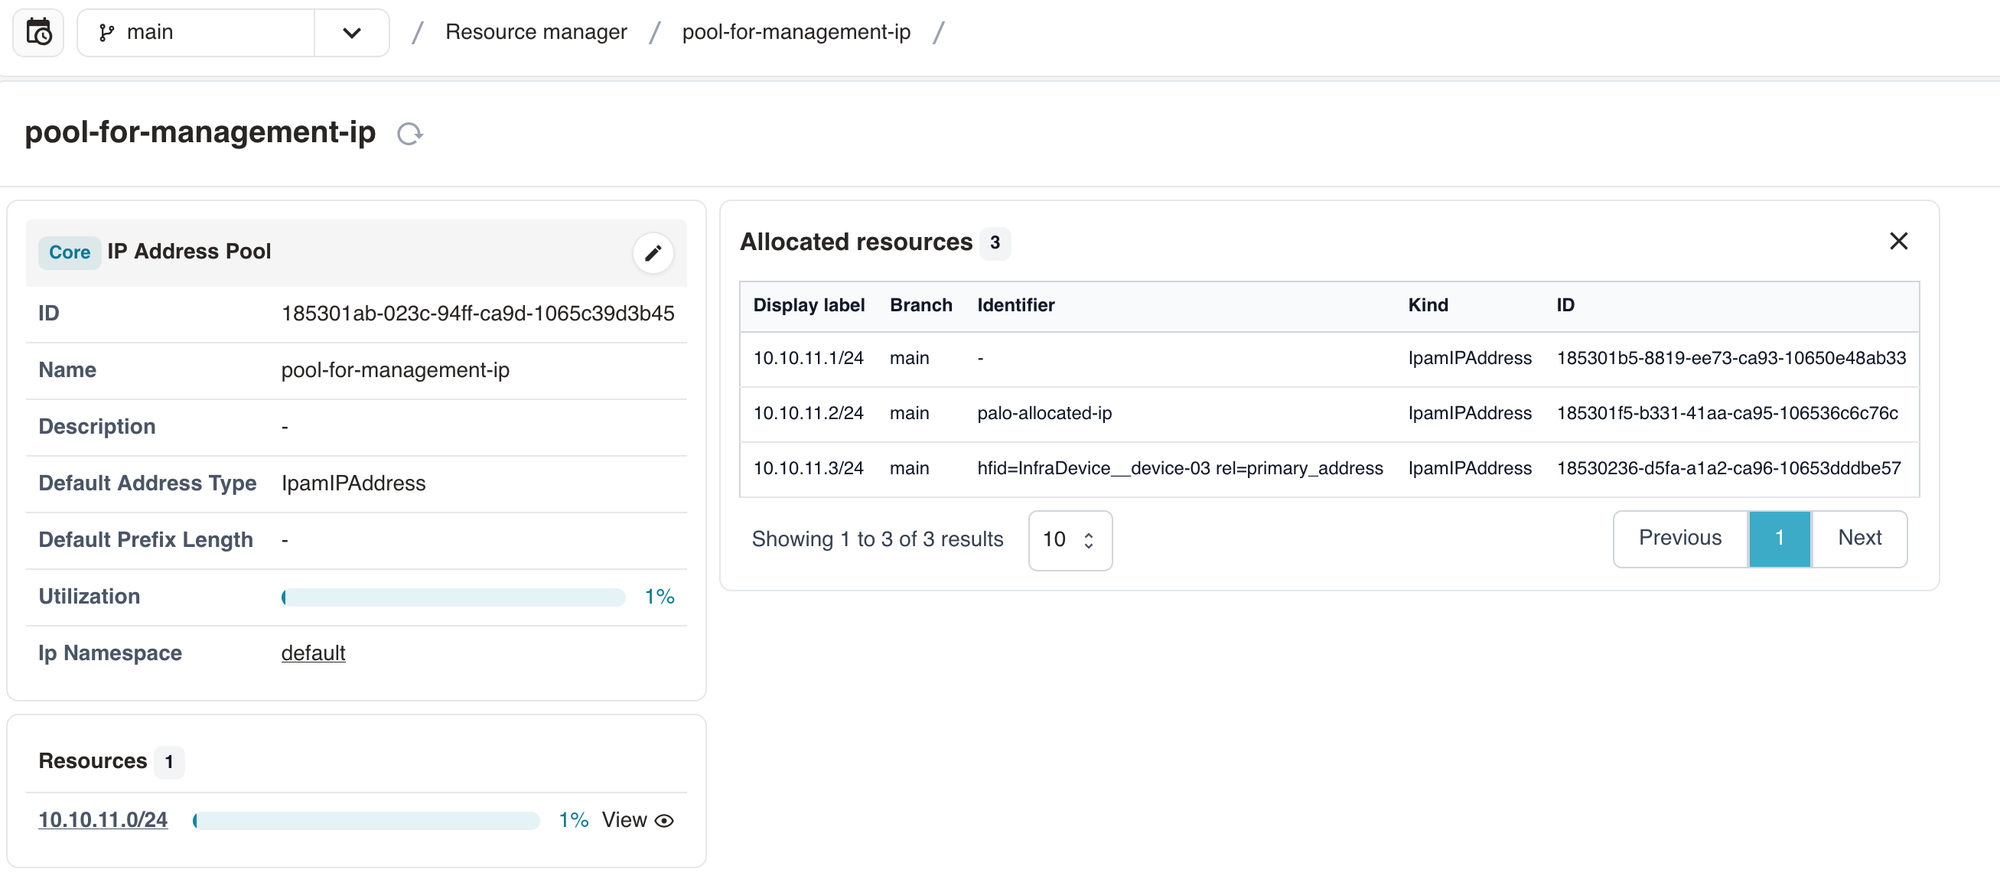The height and width of the screenshot is (872, 2000).
Task: Select the 10.10.11.2/24 palo-allocated-ip row
Action: click(1044, 413)
